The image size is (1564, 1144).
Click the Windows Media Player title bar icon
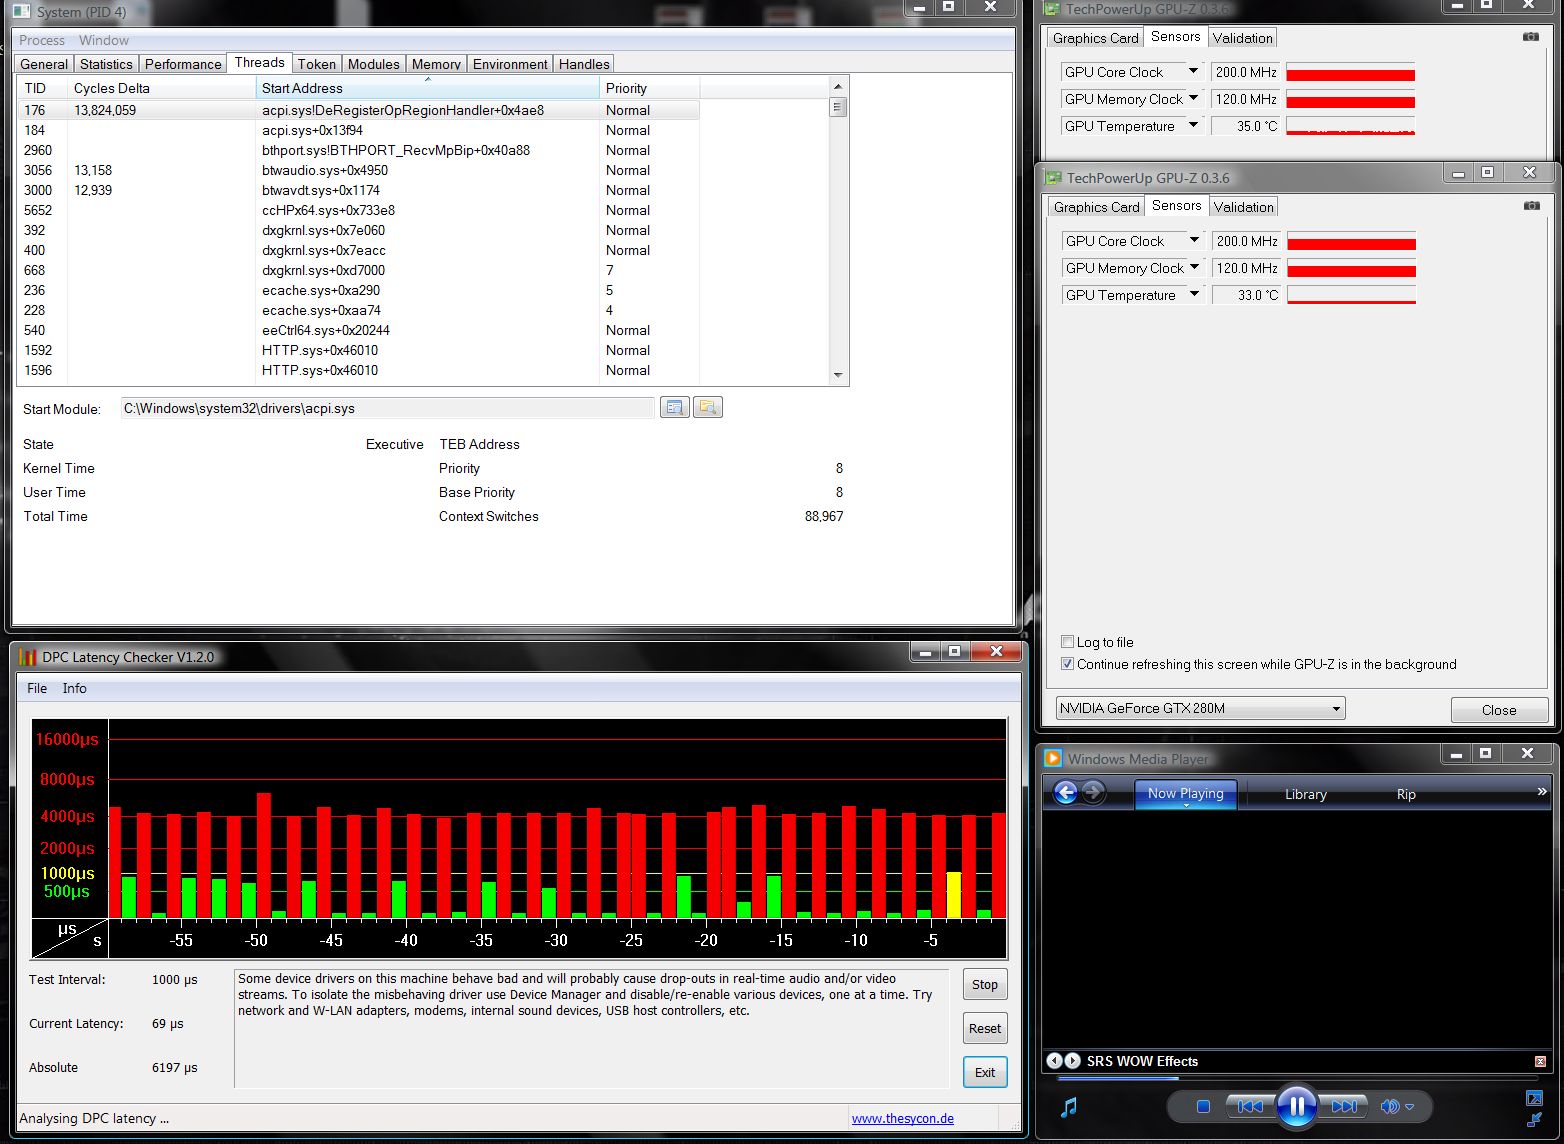tap(1052, 758)
